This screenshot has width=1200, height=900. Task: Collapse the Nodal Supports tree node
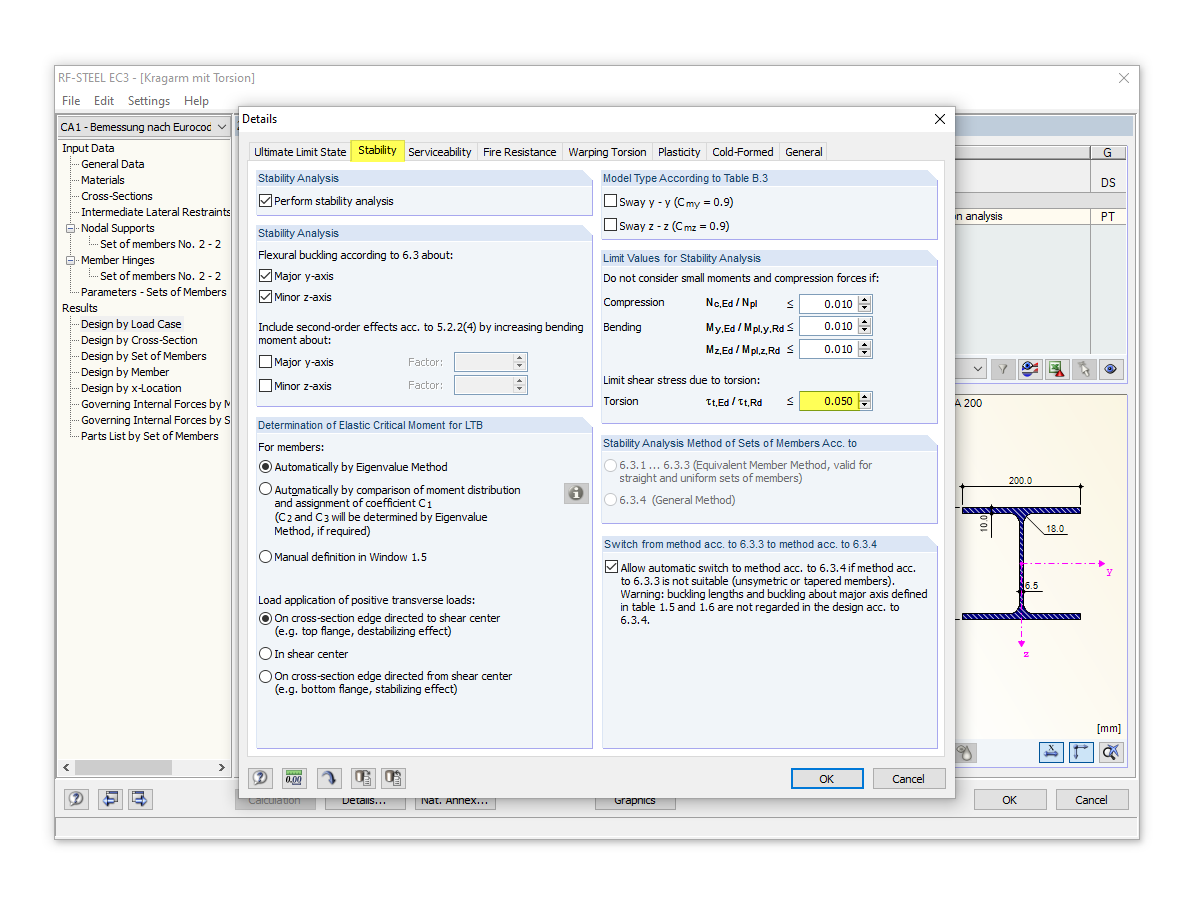coord(71,228)
